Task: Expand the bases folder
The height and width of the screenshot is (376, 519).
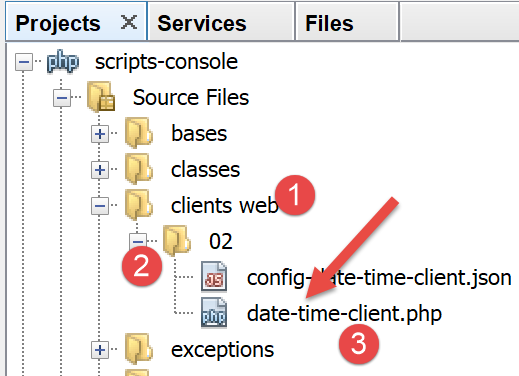Action: point(100,134)
